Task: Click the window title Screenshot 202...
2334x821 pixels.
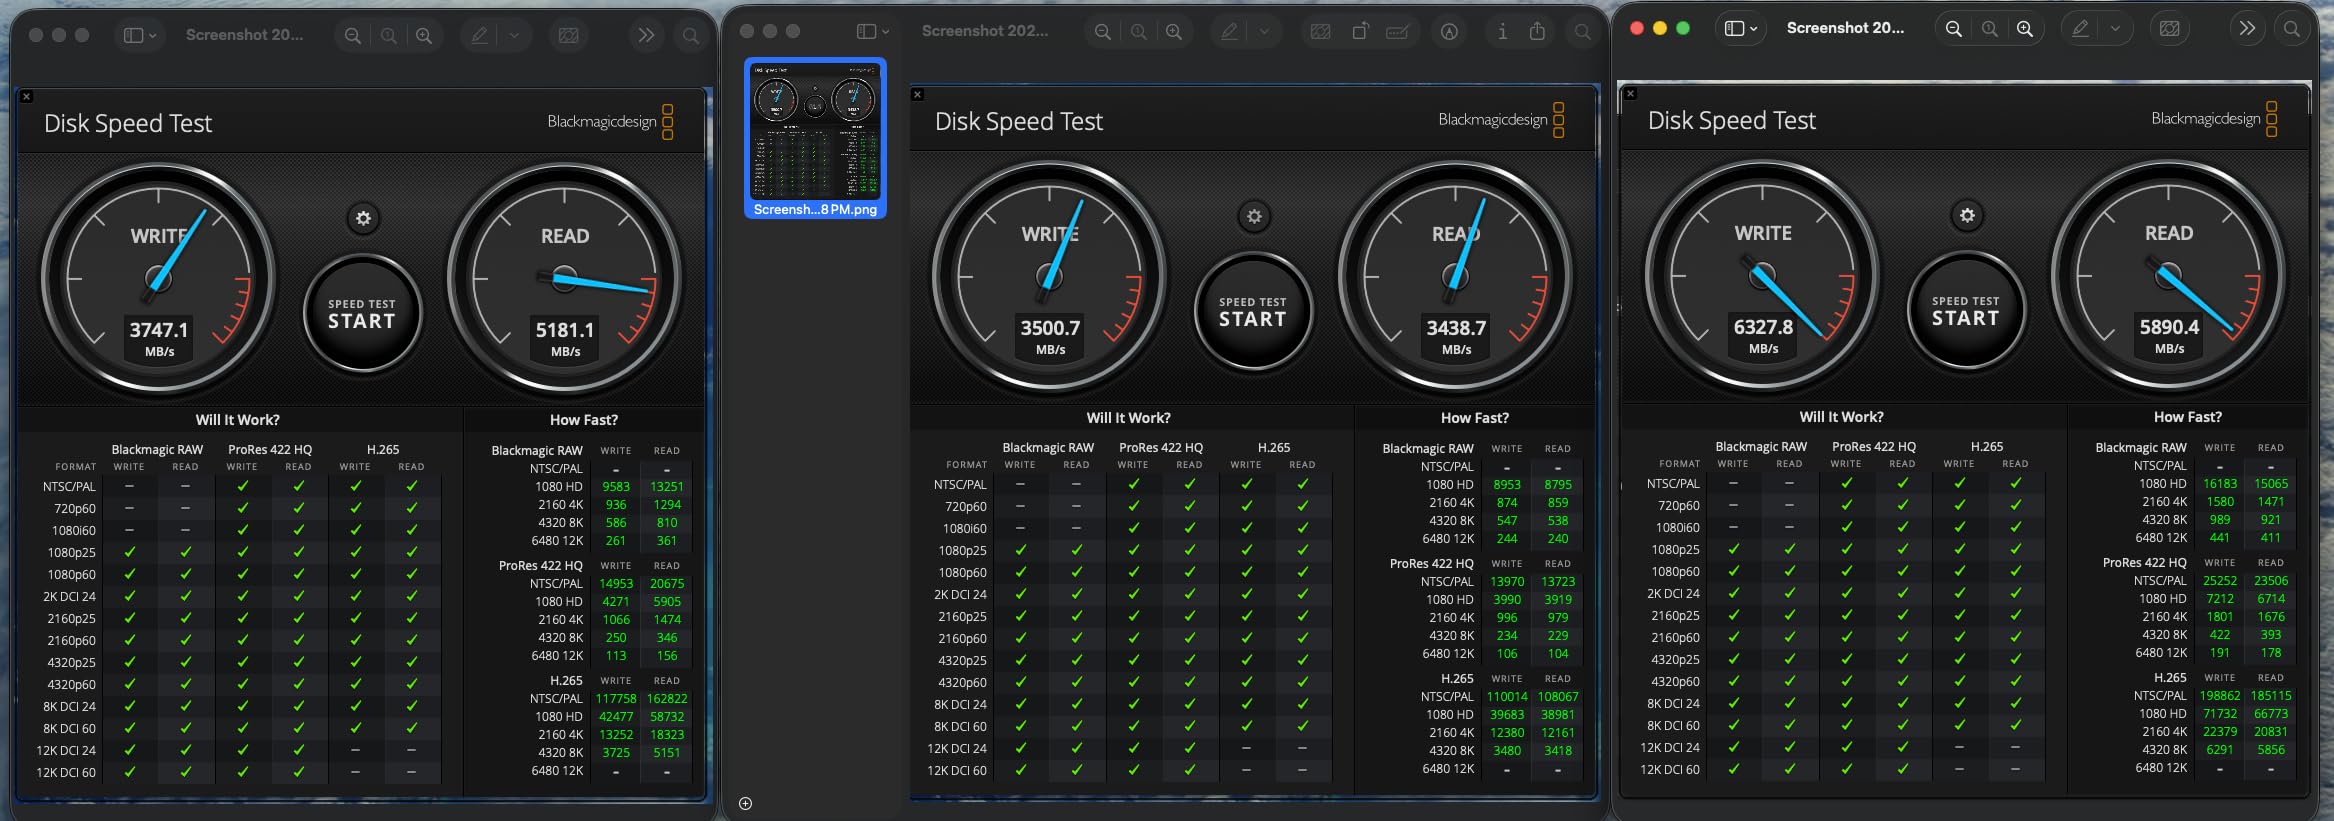Action: (985, 31)
